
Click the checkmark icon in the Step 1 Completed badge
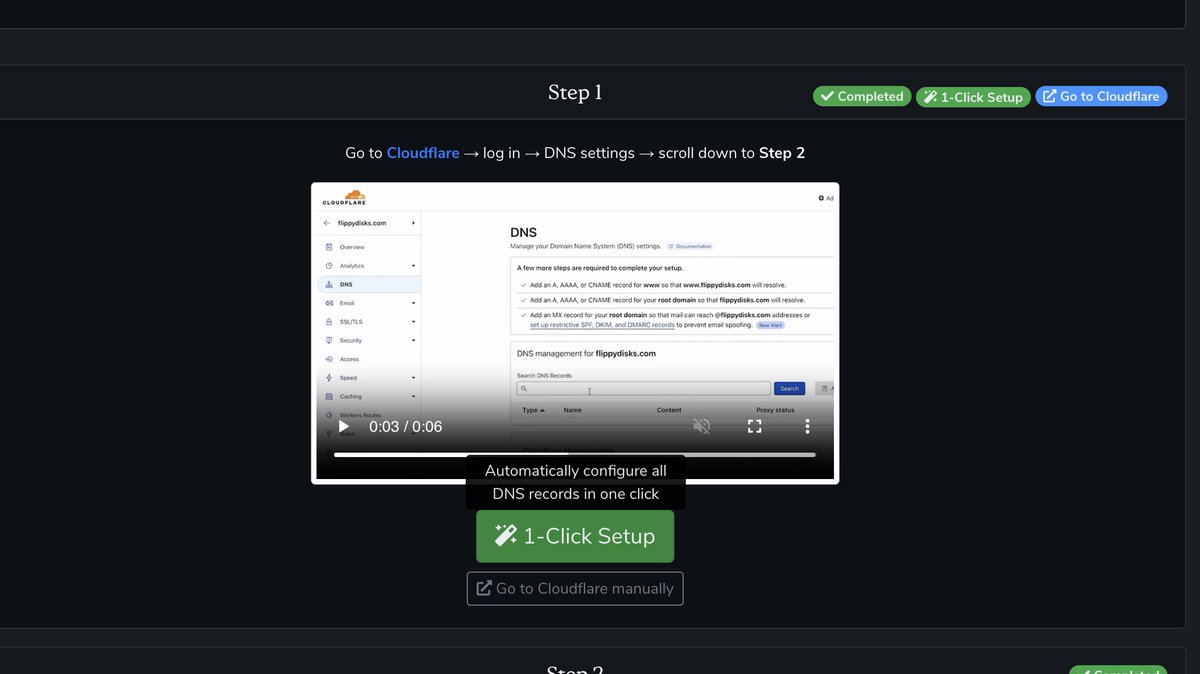827,96
